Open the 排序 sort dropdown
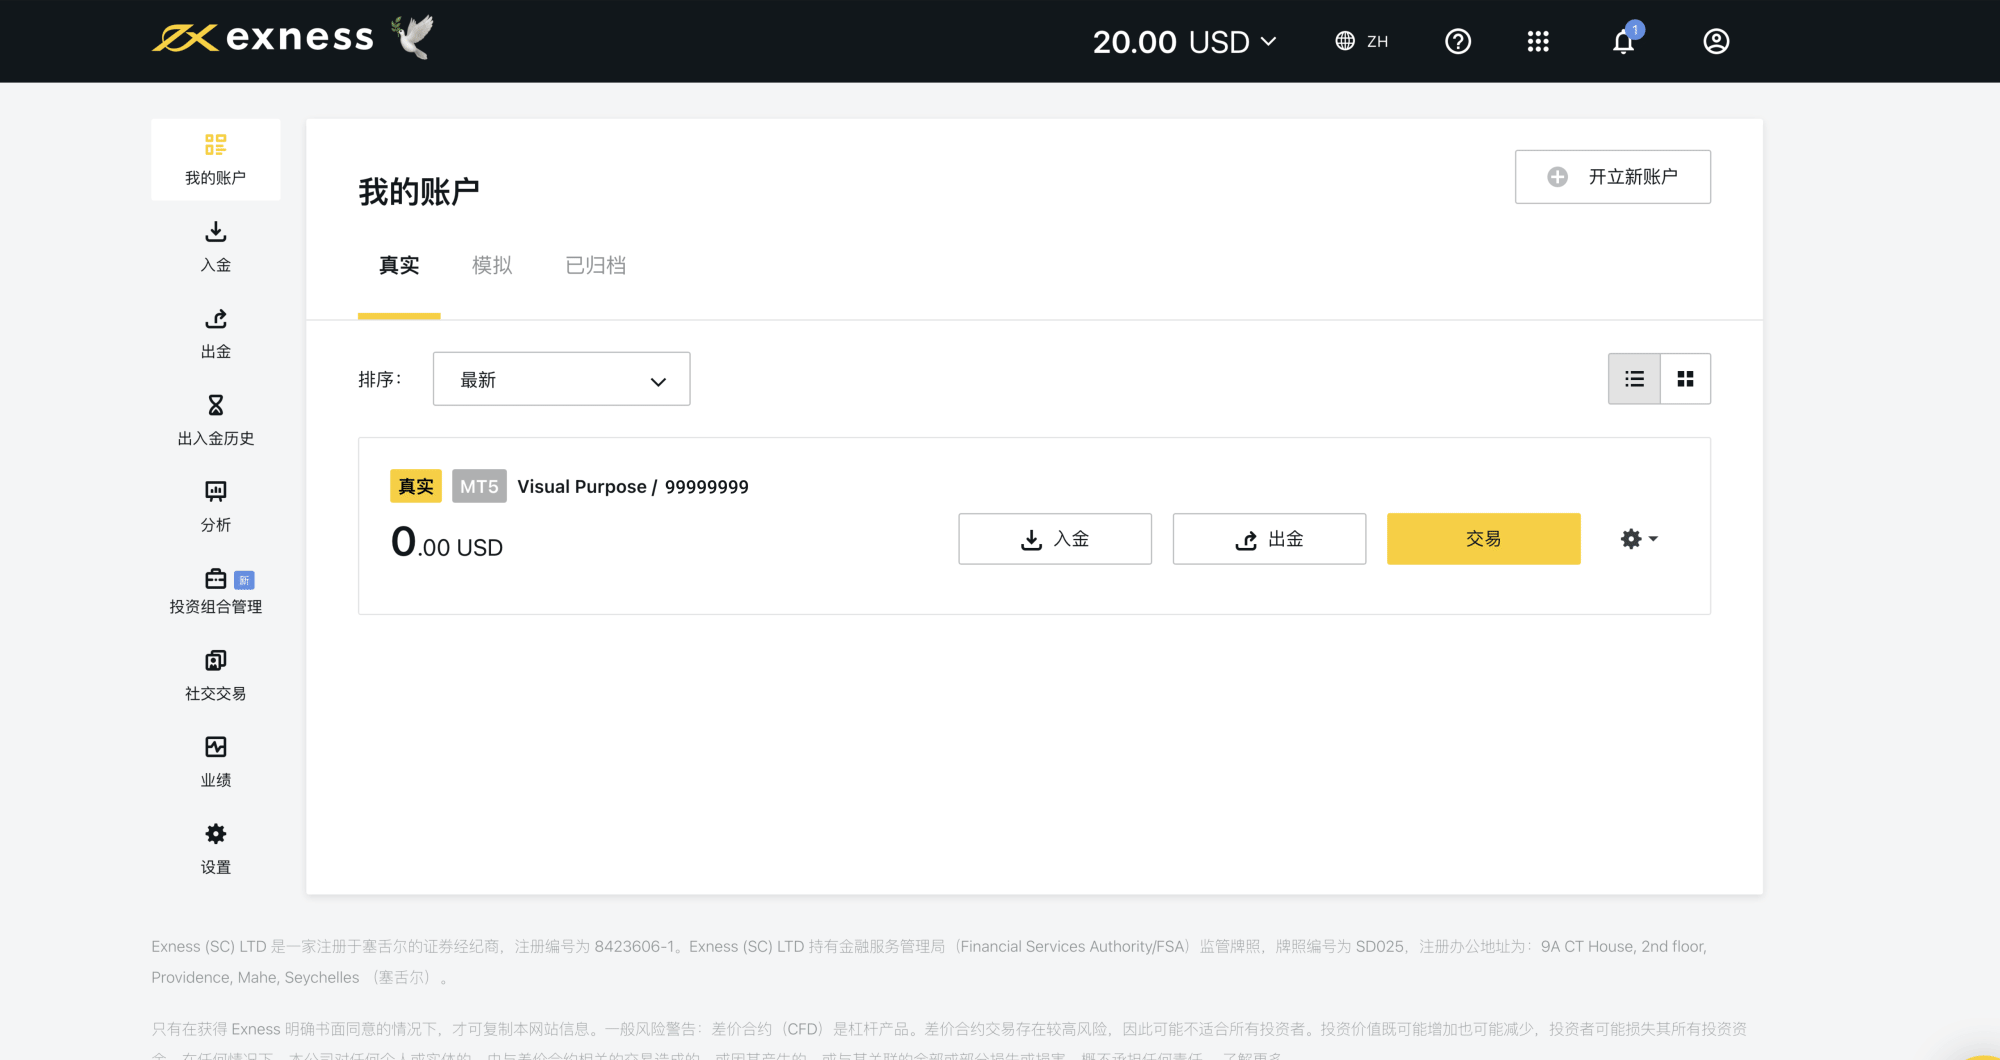 point(561,380)
